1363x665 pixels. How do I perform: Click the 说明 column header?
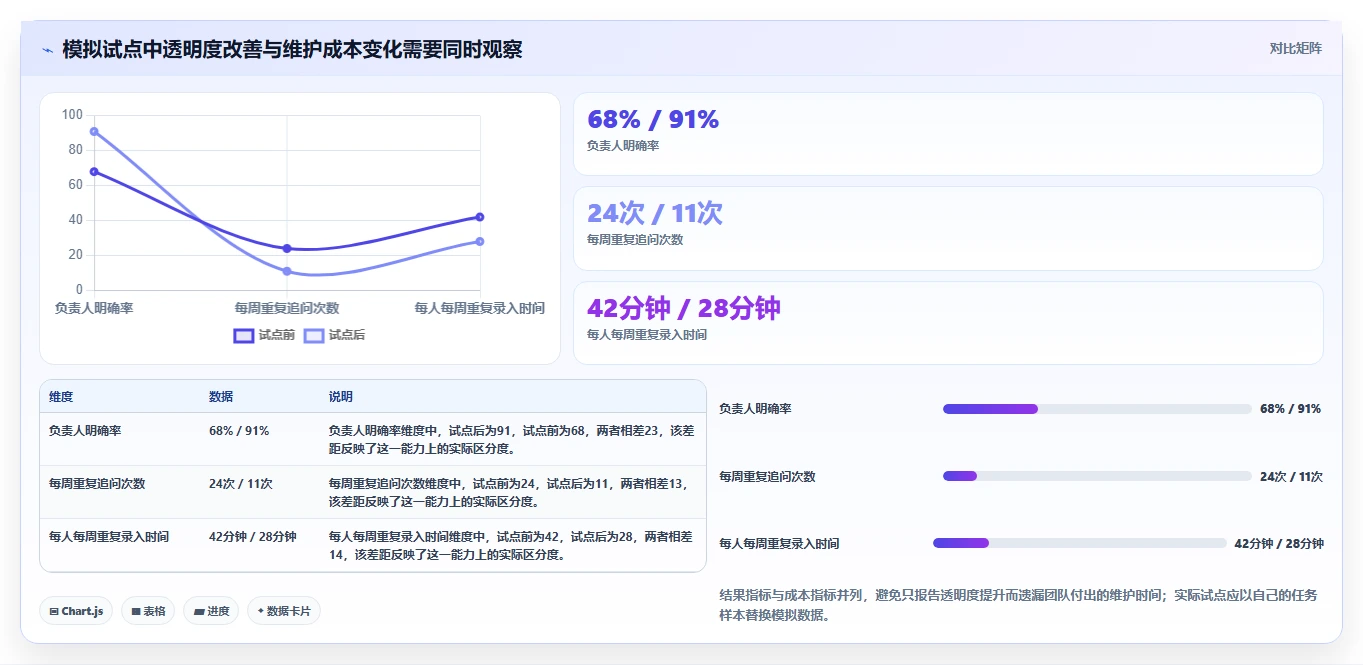[x=341, y=397]
